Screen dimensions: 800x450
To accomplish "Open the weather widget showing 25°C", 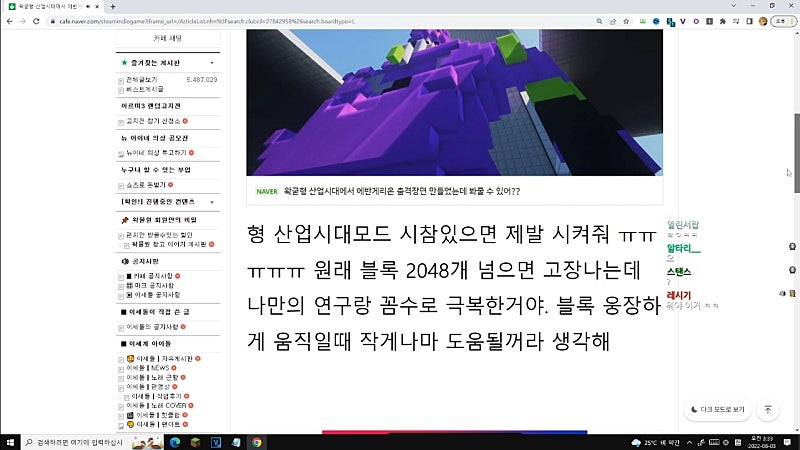I will tap(655, 442).
